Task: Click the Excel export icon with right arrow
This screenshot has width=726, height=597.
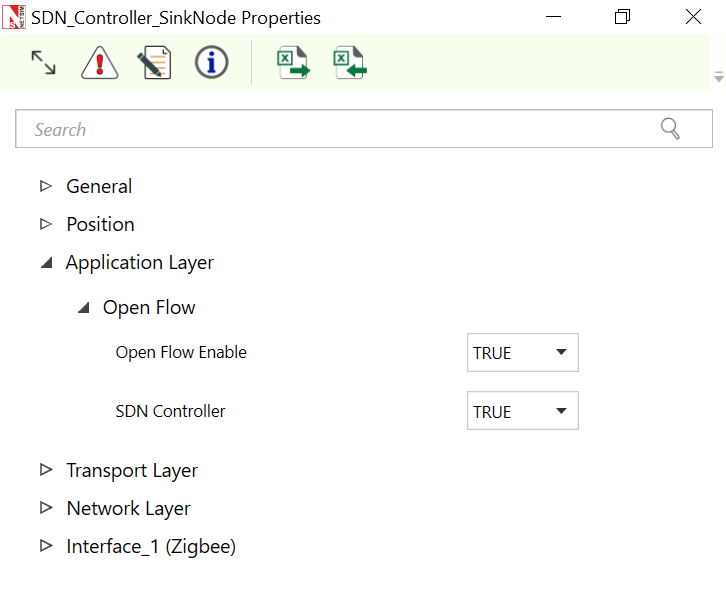Action: click(x=293, y=63)
